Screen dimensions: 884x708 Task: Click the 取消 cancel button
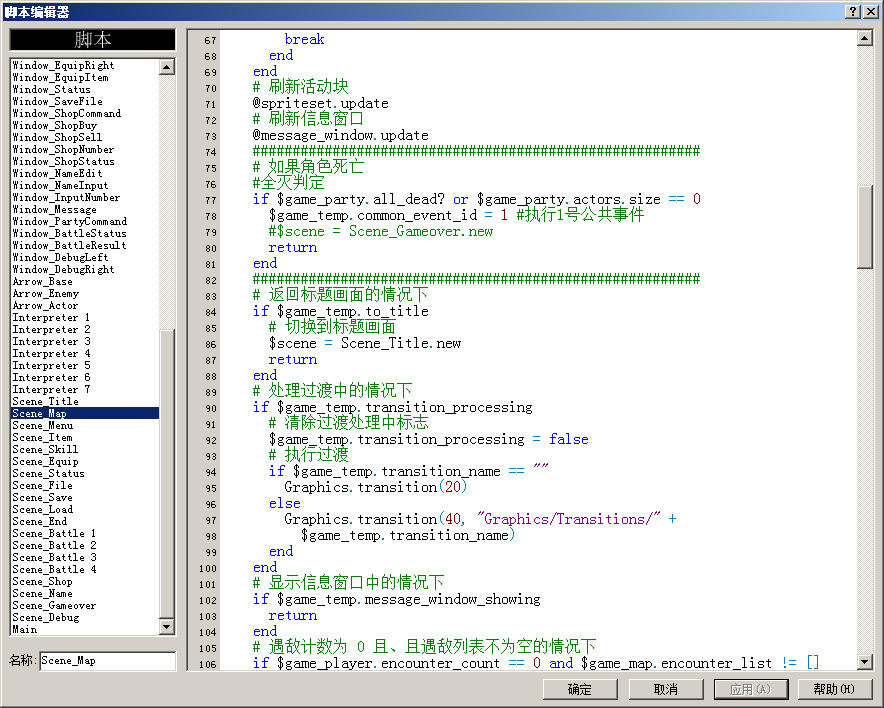pos(666,689)
